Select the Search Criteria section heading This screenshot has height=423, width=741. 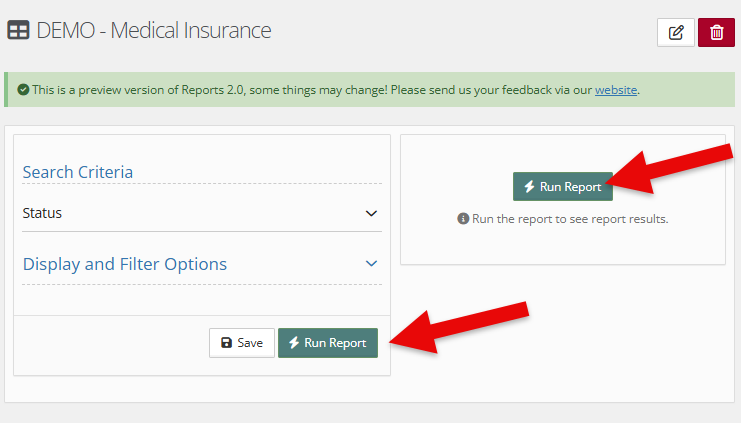click(78, 172)
